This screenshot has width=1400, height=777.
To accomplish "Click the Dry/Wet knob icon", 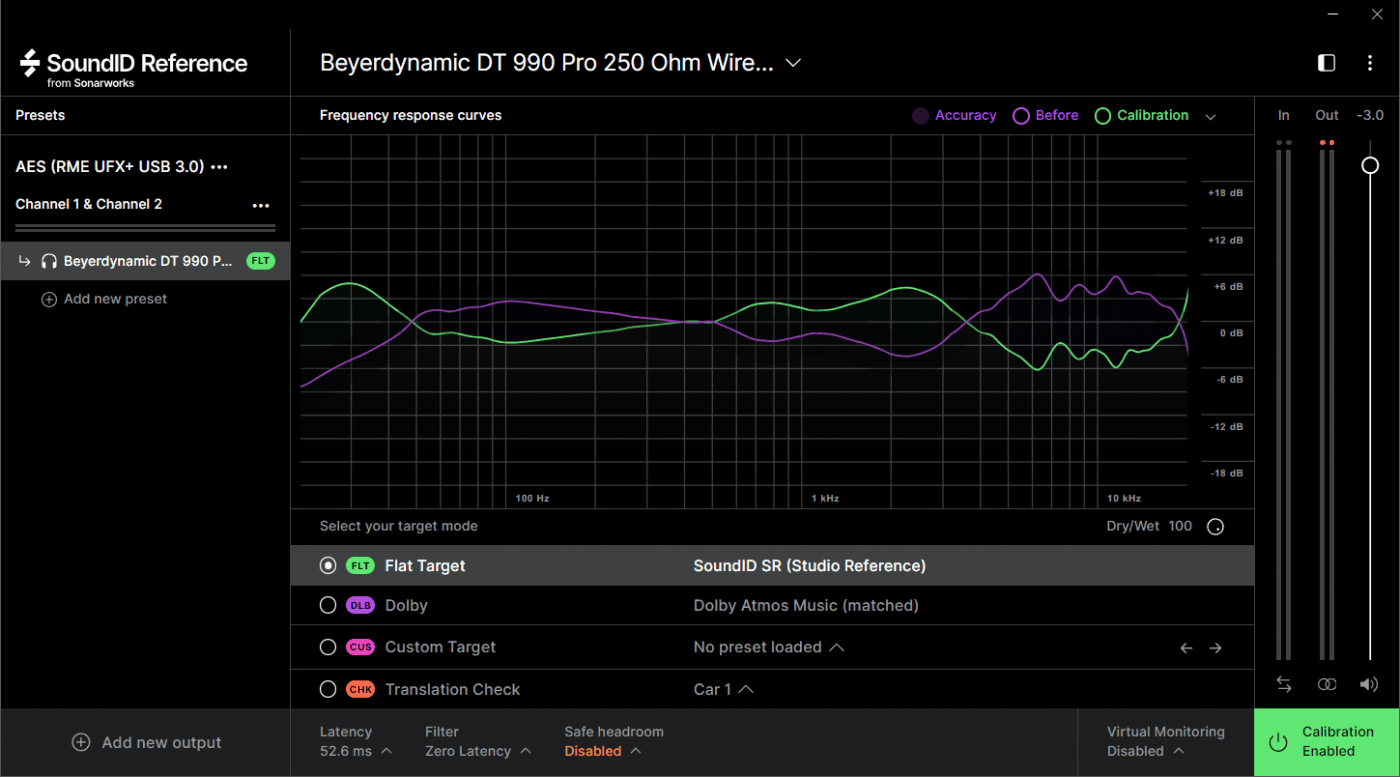I will [x=1216, y=527].
